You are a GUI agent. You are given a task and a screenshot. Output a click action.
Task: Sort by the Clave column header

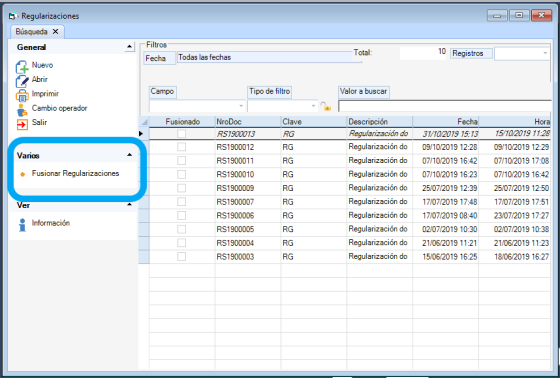tap(313, 122)
